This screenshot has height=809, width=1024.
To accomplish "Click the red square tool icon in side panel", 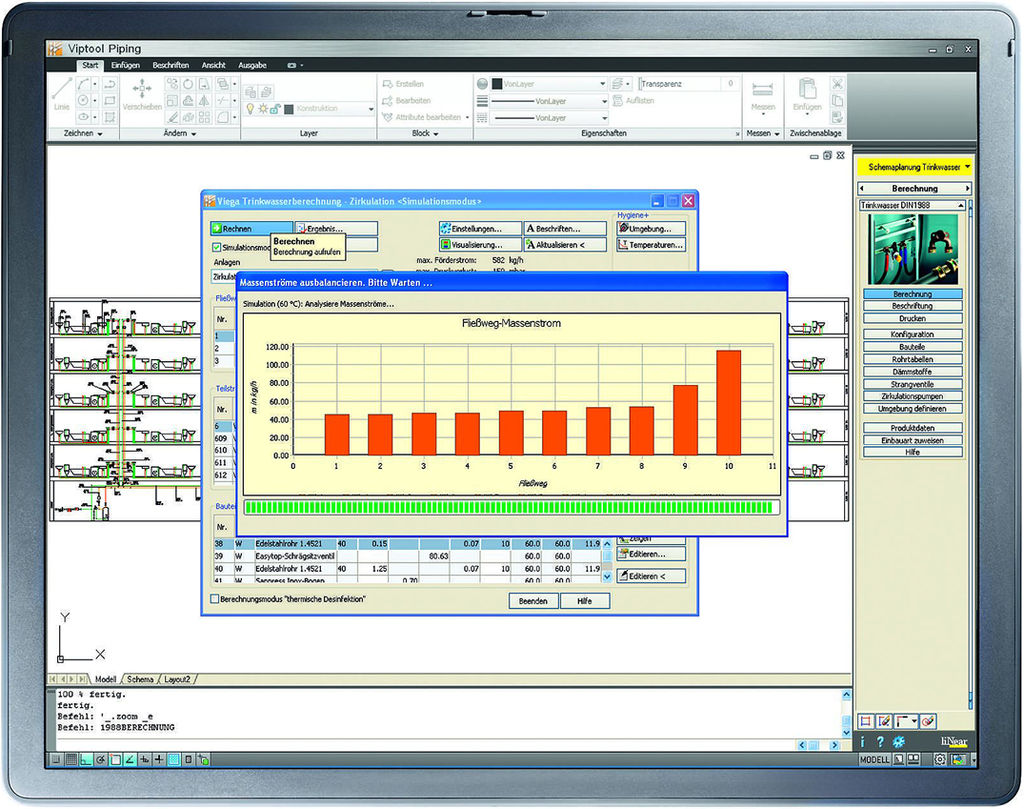I will [865, 722].
